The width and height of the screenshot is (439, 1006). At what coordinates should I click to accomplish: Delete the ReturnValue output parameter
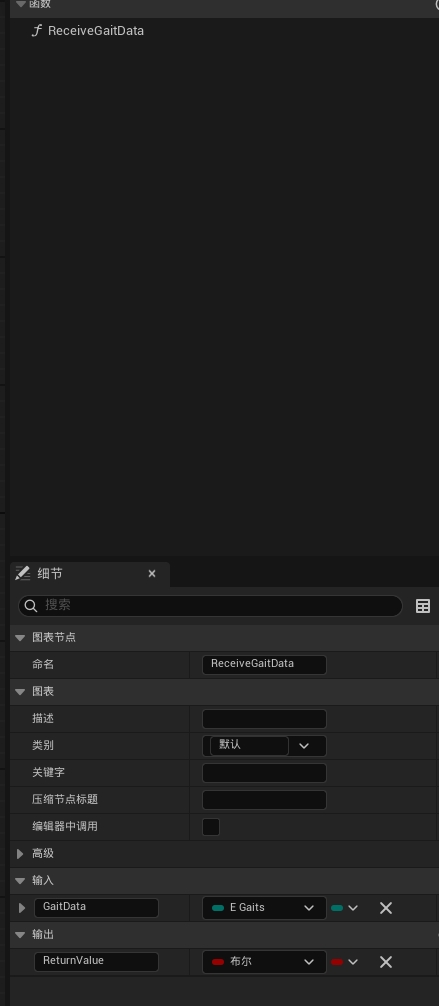point(386,962)
